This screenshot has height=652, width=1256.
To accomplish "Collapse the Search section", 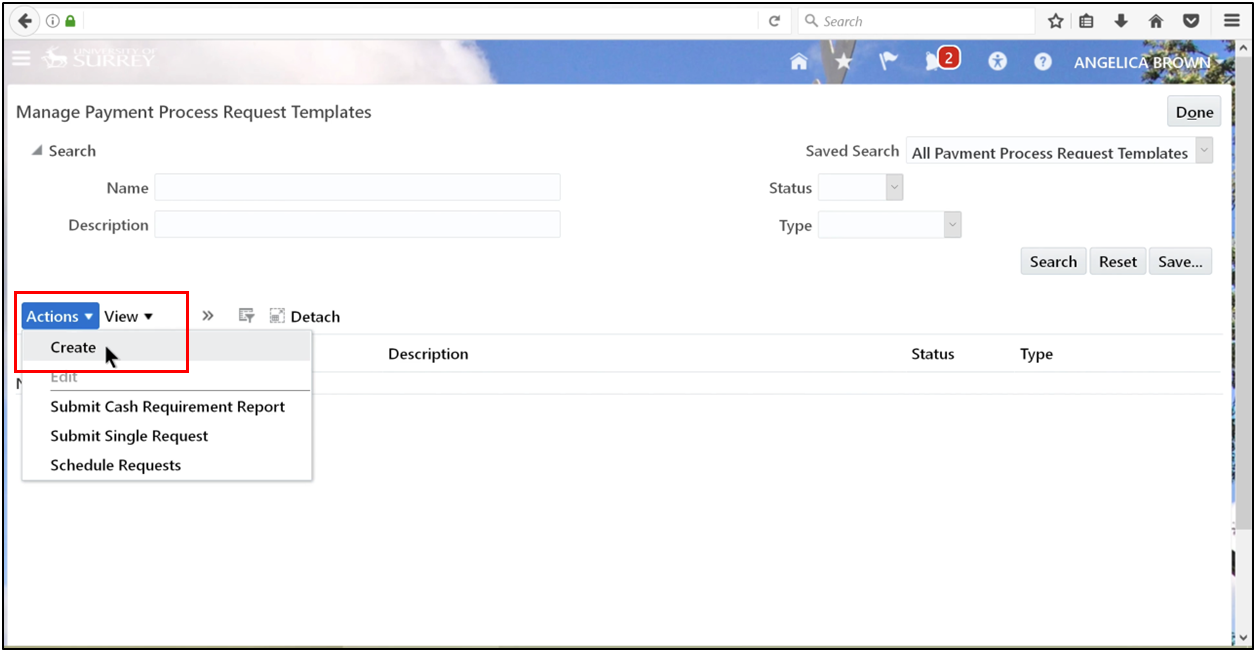I will (x=37, y=150).
